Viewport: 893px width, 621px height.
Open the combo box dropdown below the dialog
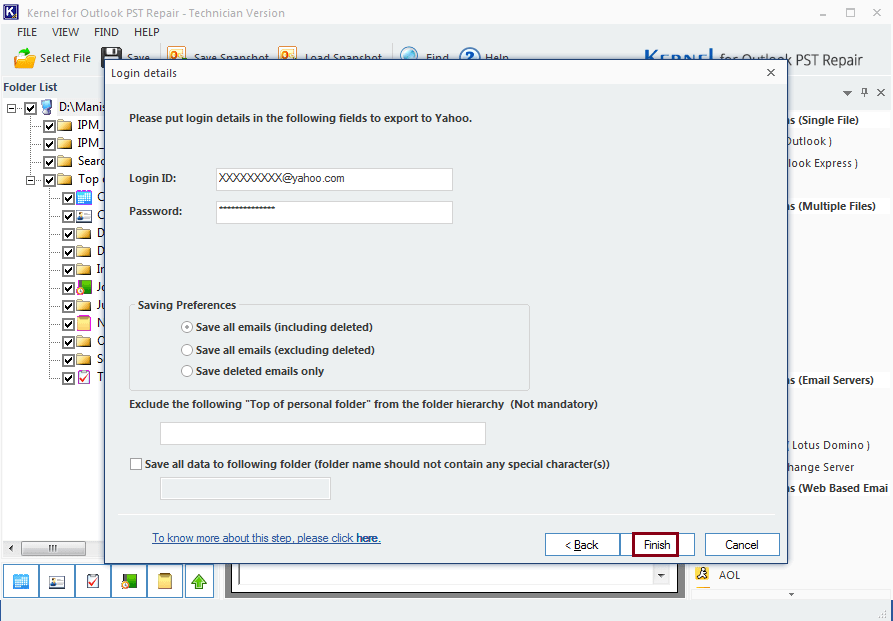661,575
